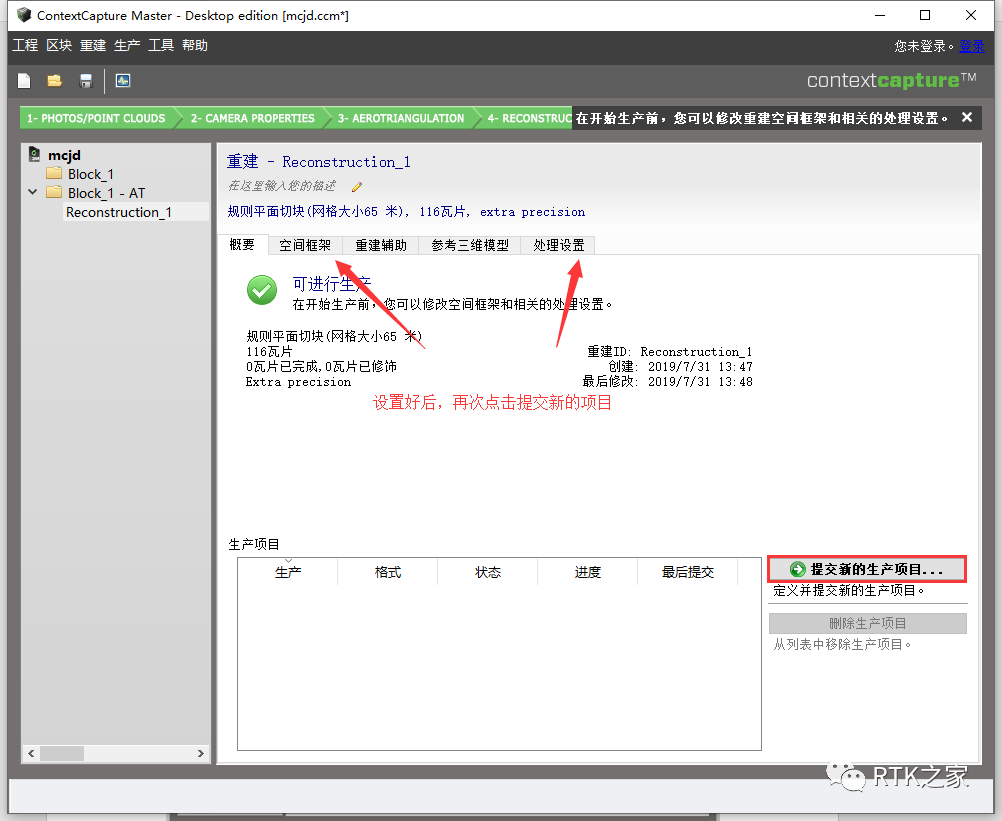Click the 0瓦片已完成,0瓦片已修饰 text
The height and width of the screenshot is (821, 1002).
tap(321, 367)
